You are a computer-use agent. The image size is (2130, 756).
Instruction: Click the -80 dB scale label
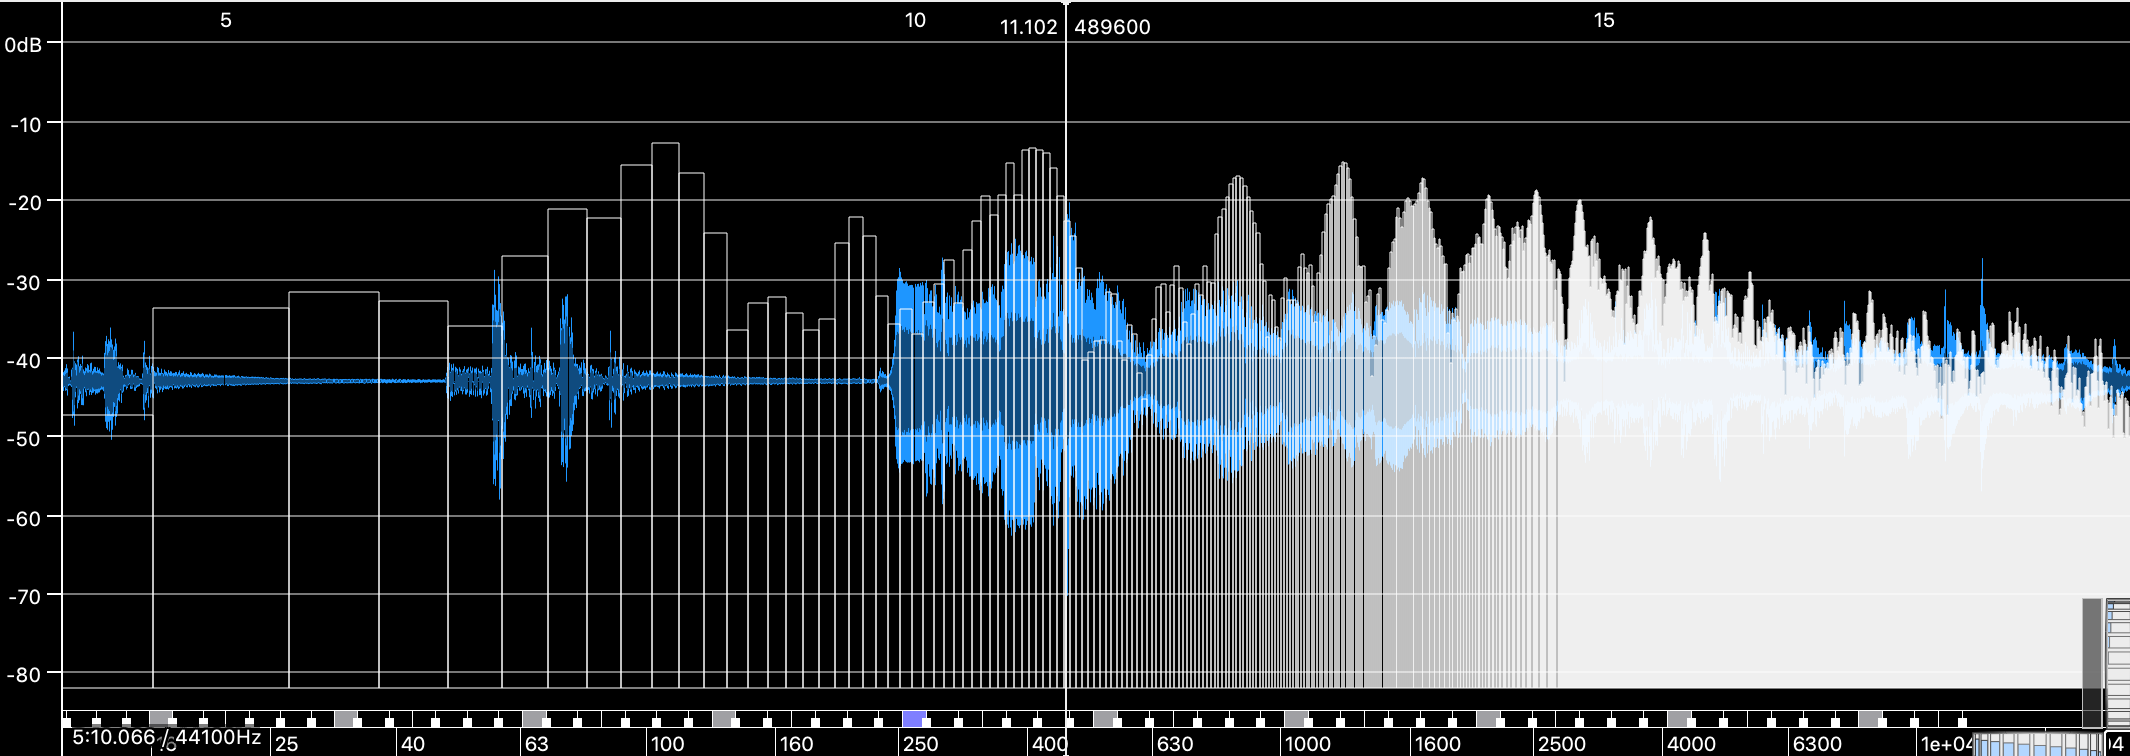(x=25, y=674)
